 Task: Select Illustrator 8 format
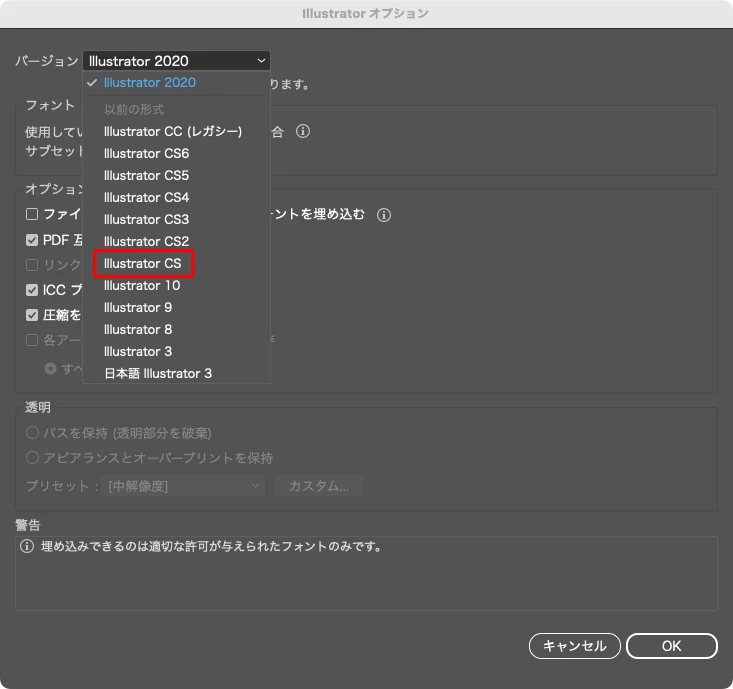(x=176, y=329)
